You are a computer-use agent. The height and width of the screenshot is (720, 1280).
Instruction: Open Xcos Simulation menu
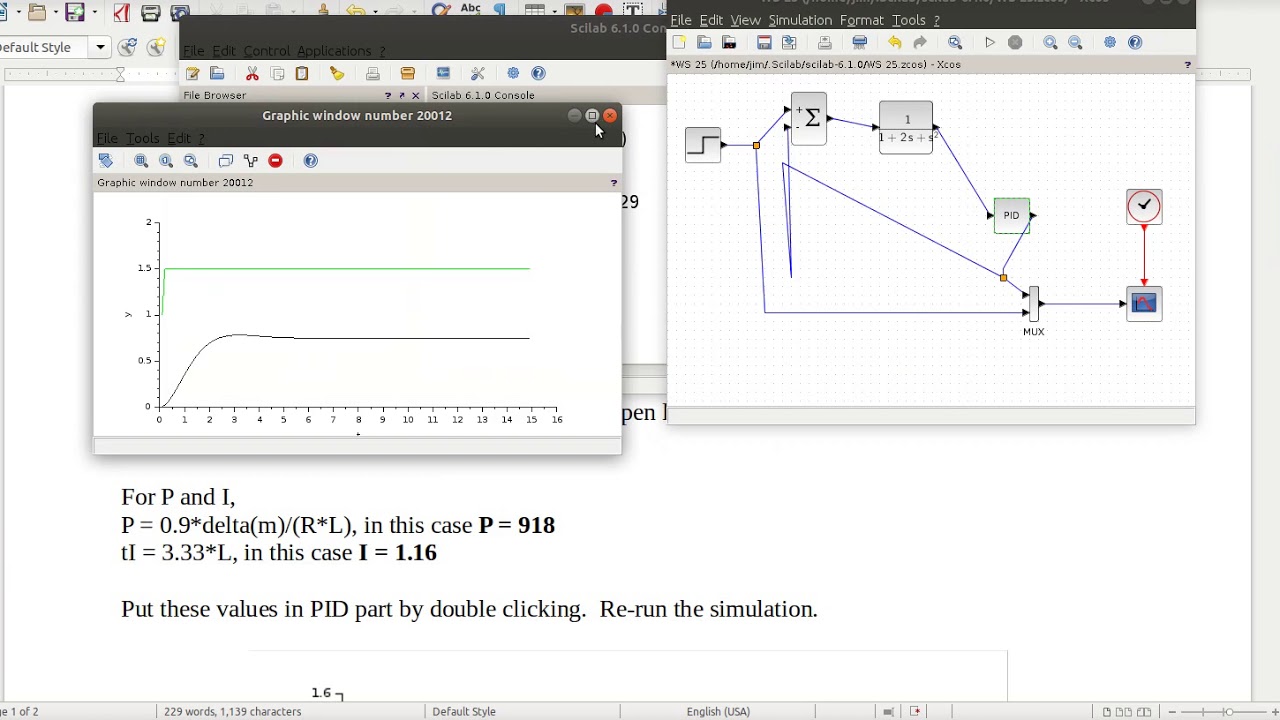pyautogui.click(x=800, y=20)
